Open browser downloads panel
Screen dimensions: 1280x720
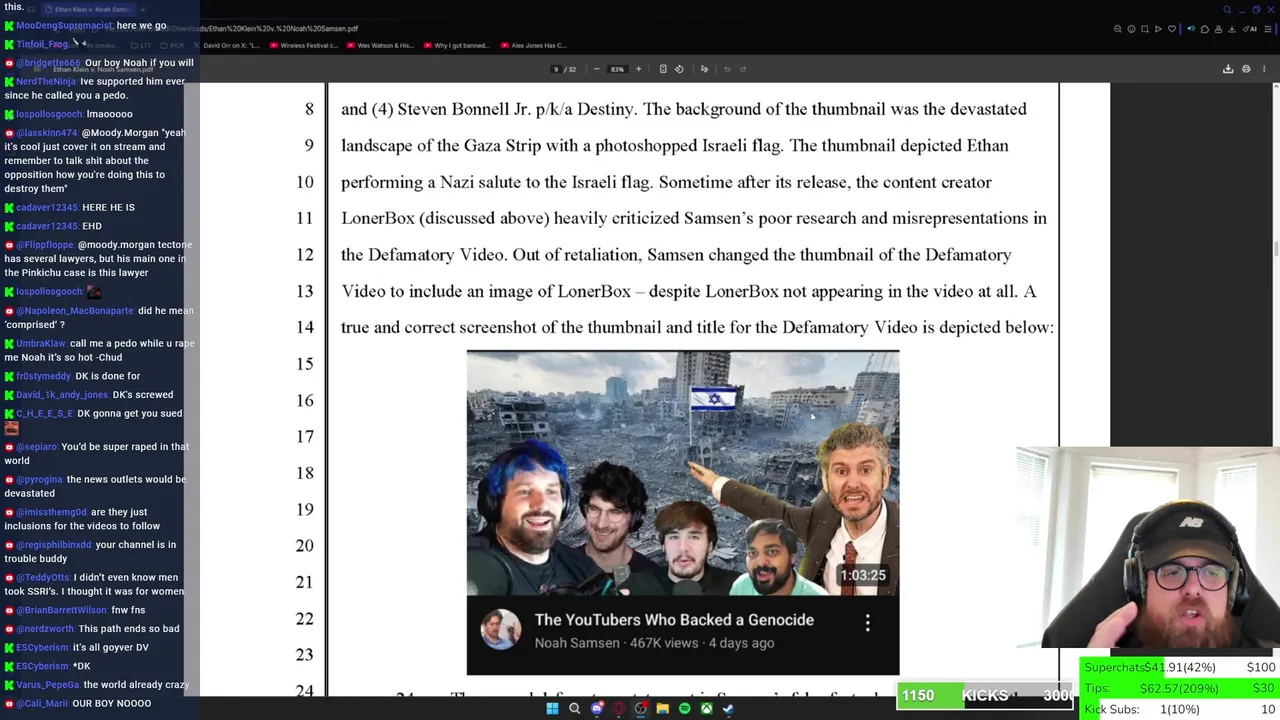[1232, 29]
